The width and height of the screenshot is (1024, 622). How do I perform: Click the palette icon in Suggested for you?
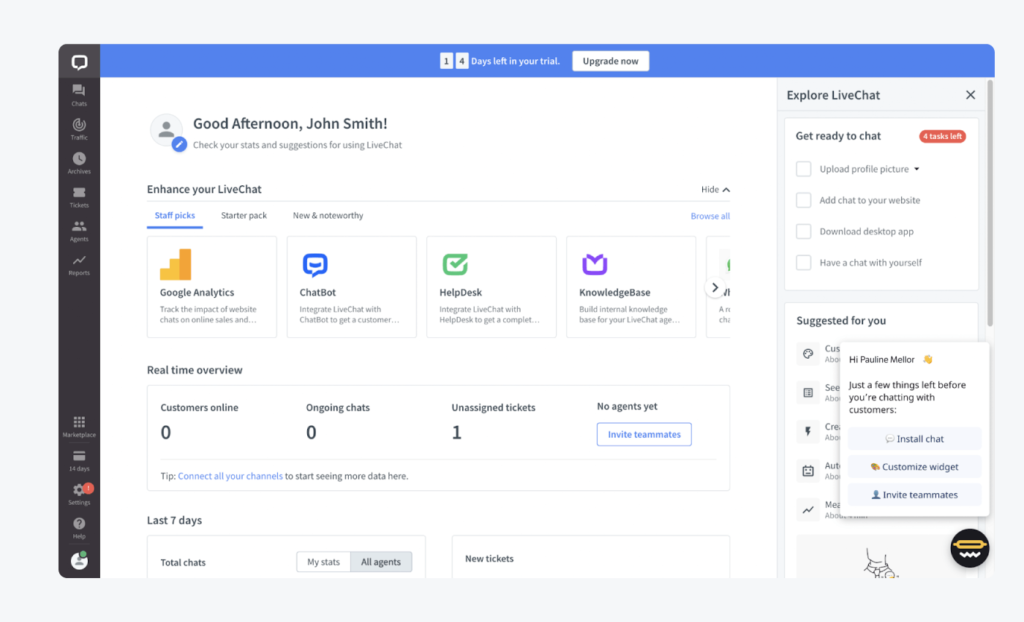(808, 353)
